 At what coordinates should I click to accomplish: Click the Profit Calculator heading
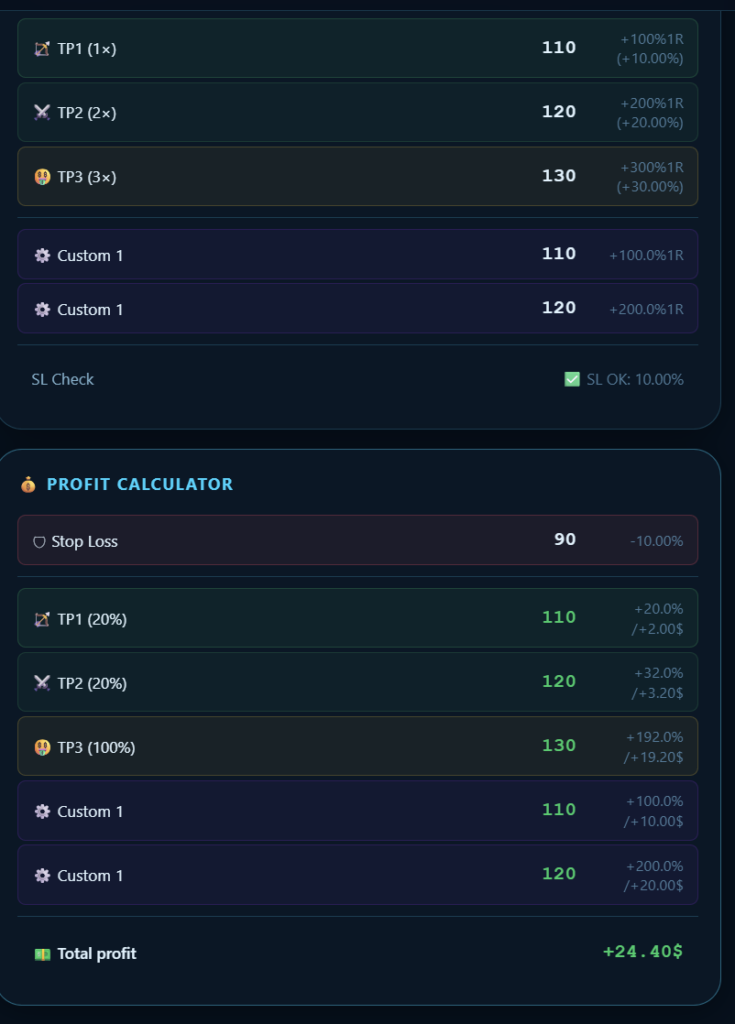[x=140, y=485]
